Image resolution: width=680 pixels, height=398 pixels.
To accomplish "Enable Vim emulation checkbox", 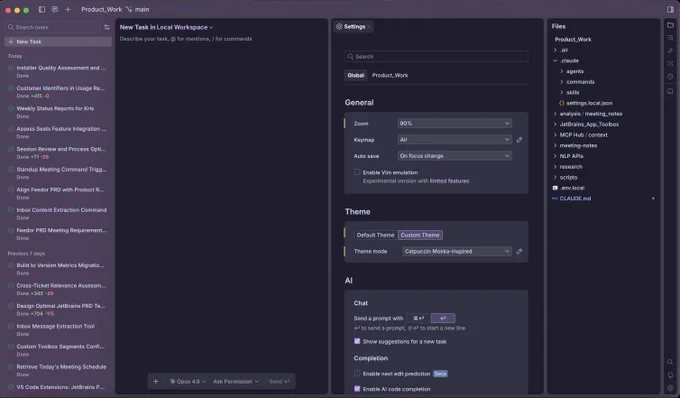I will (357, 172).
